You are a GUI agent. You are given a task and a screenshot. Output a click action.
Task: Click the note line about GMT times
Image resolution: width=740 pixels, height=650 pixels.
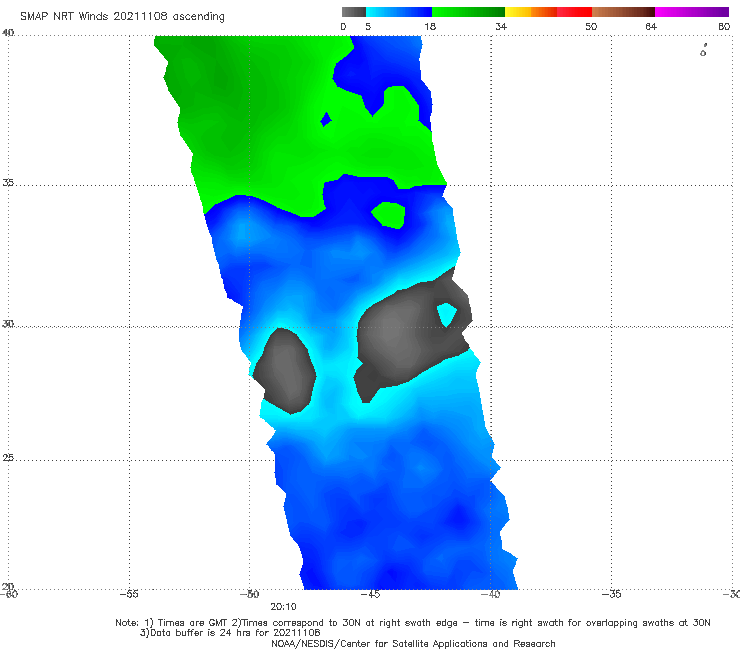(413, 623)
